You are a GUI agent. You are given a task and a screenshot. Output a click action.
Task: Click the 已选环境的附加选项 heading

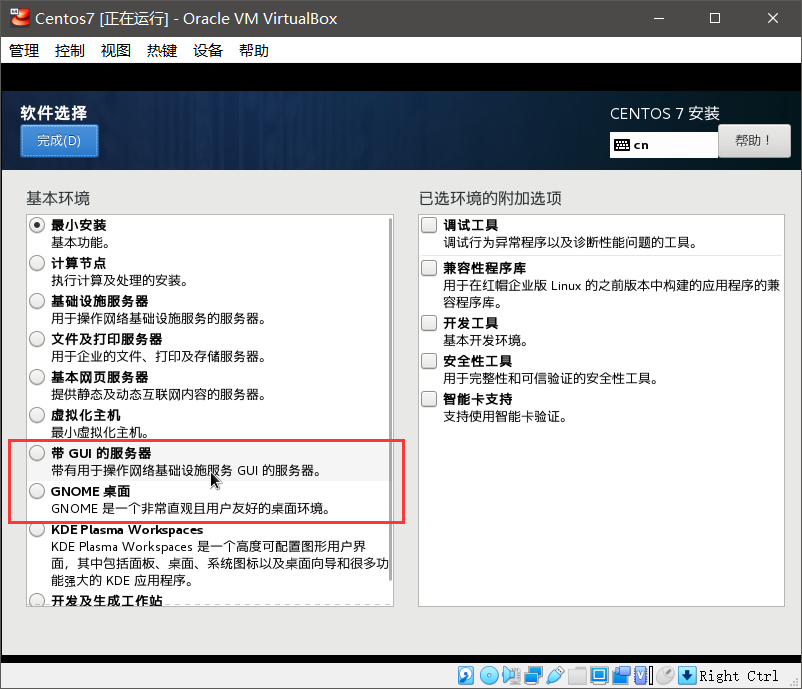click(490, 198)
